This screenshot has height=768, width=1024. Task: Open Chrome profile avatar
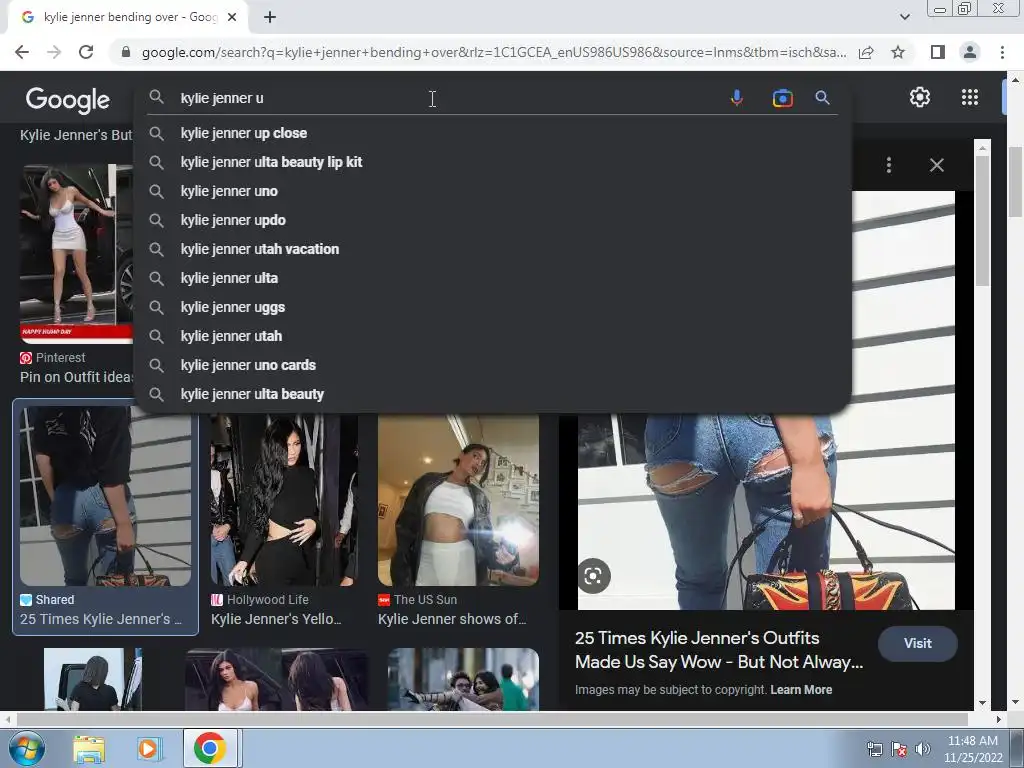970,52
